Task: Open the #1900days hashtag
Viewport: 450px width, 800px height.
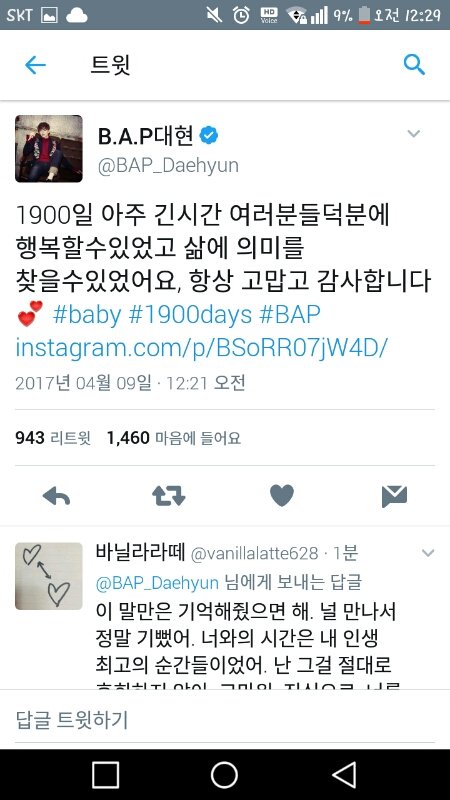Action: (190, 315)
